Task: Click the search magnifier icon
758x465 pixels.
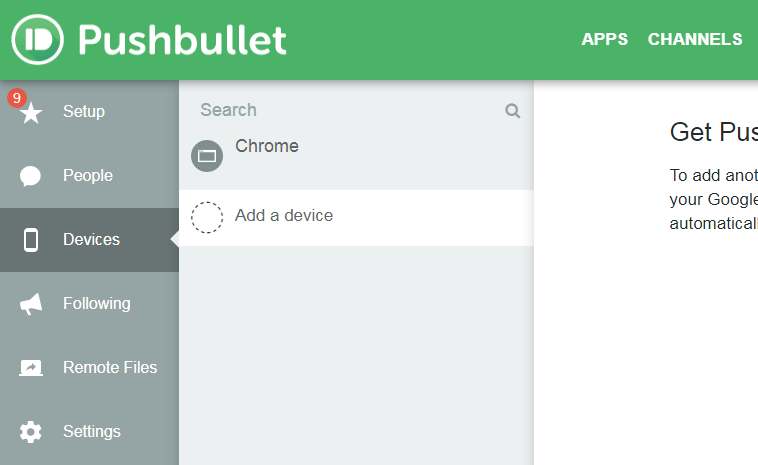Action: tap(513, 111)
